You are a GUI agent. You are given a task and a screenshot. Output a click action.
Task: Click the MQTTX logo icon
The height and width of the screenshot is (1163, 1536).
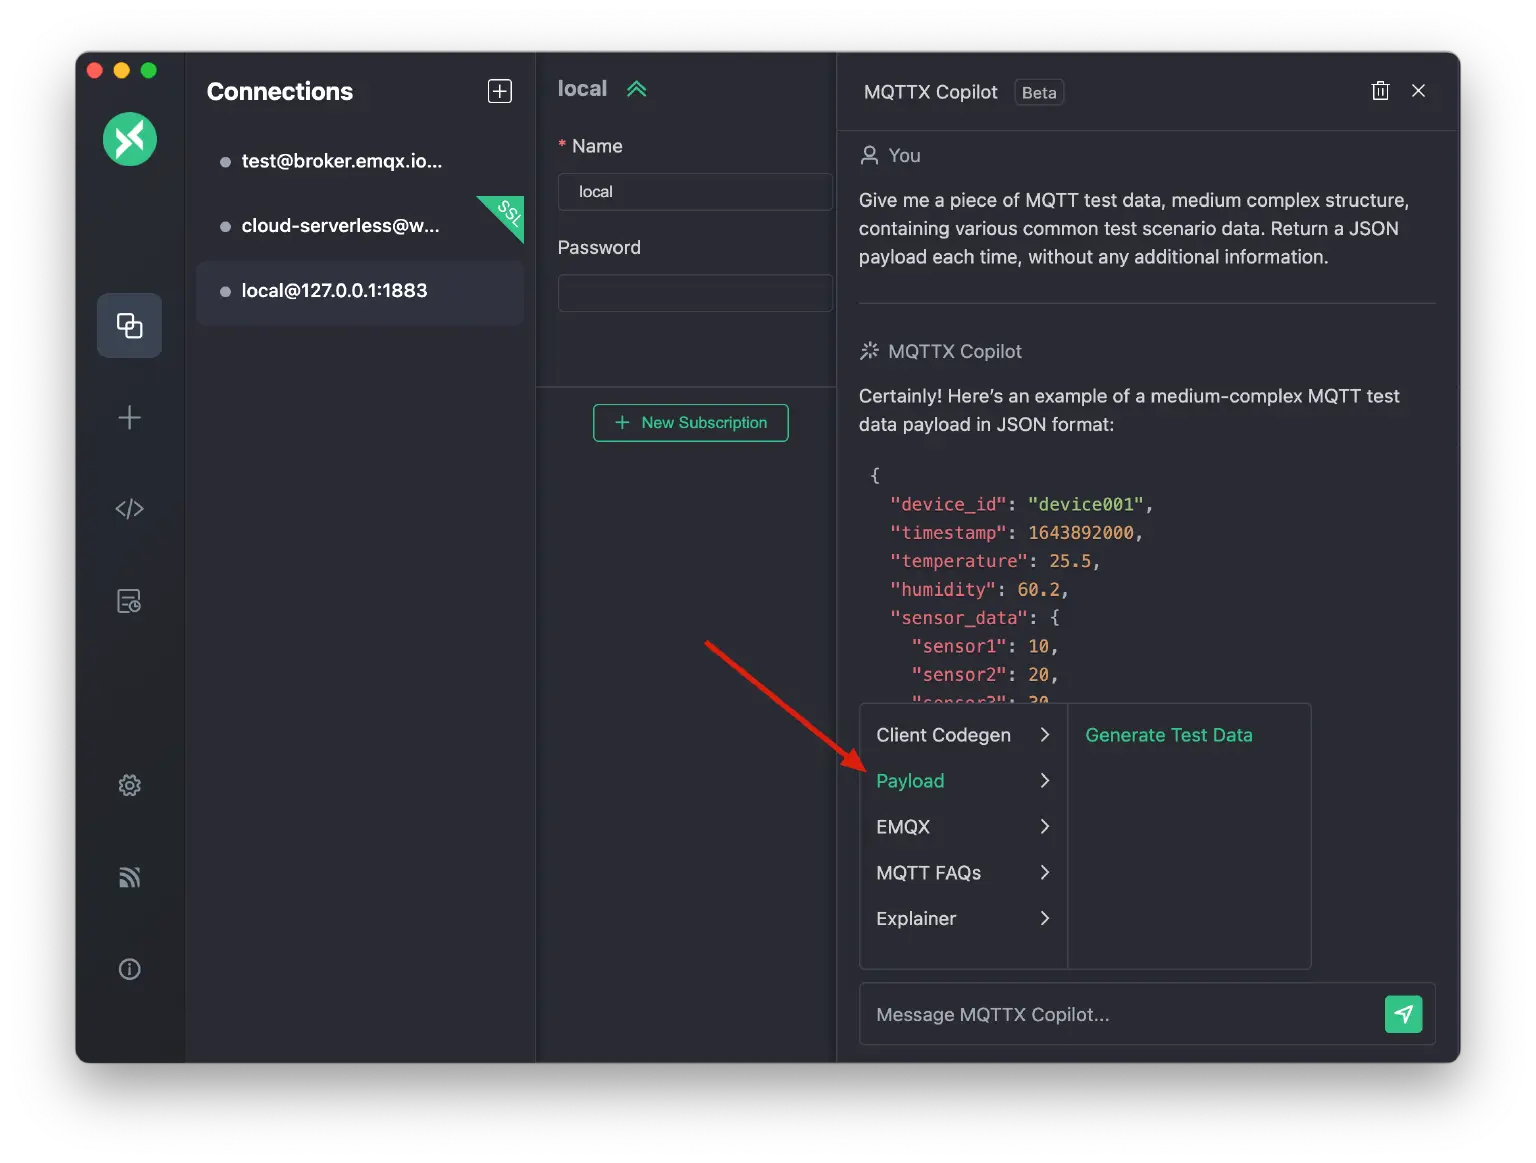click(x=129, y=139)
